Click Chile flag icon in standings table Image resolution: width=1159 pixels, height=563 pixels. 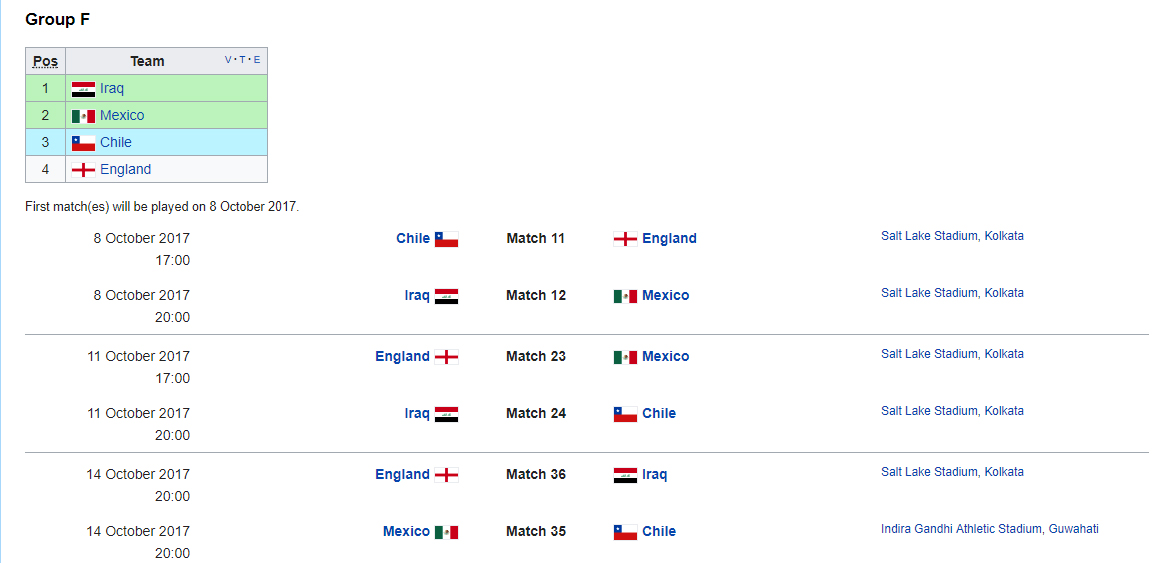pyautogui.click(x=84, y=143)
